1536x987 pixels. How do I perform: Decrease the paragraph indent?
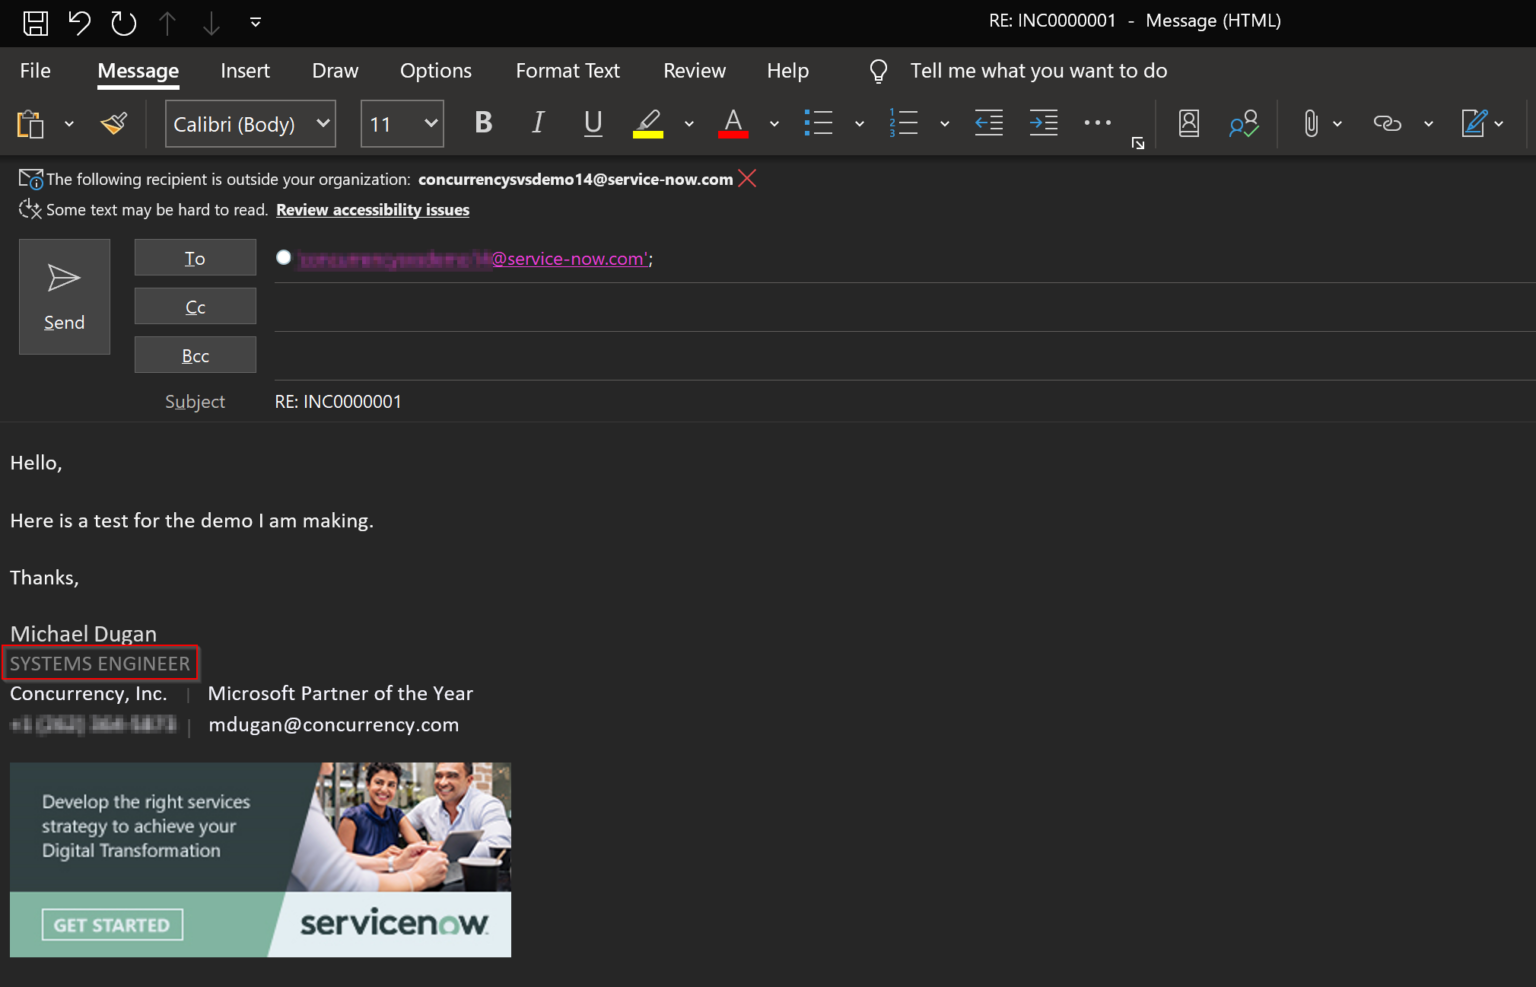coord(988,123)
